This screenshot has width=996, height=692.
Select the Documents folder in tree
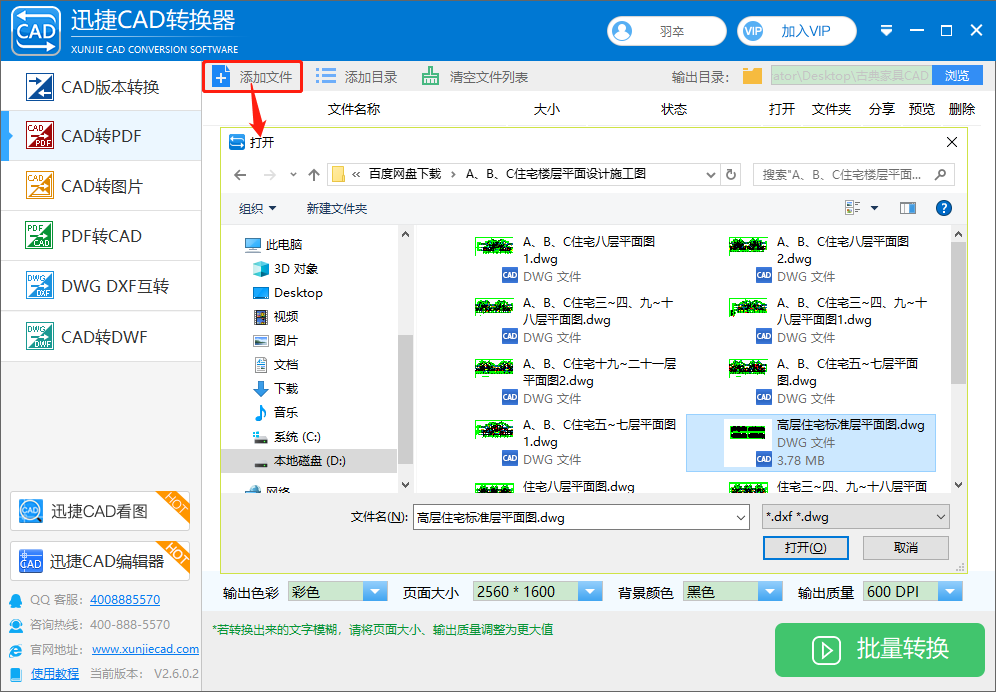click(276, 365)
